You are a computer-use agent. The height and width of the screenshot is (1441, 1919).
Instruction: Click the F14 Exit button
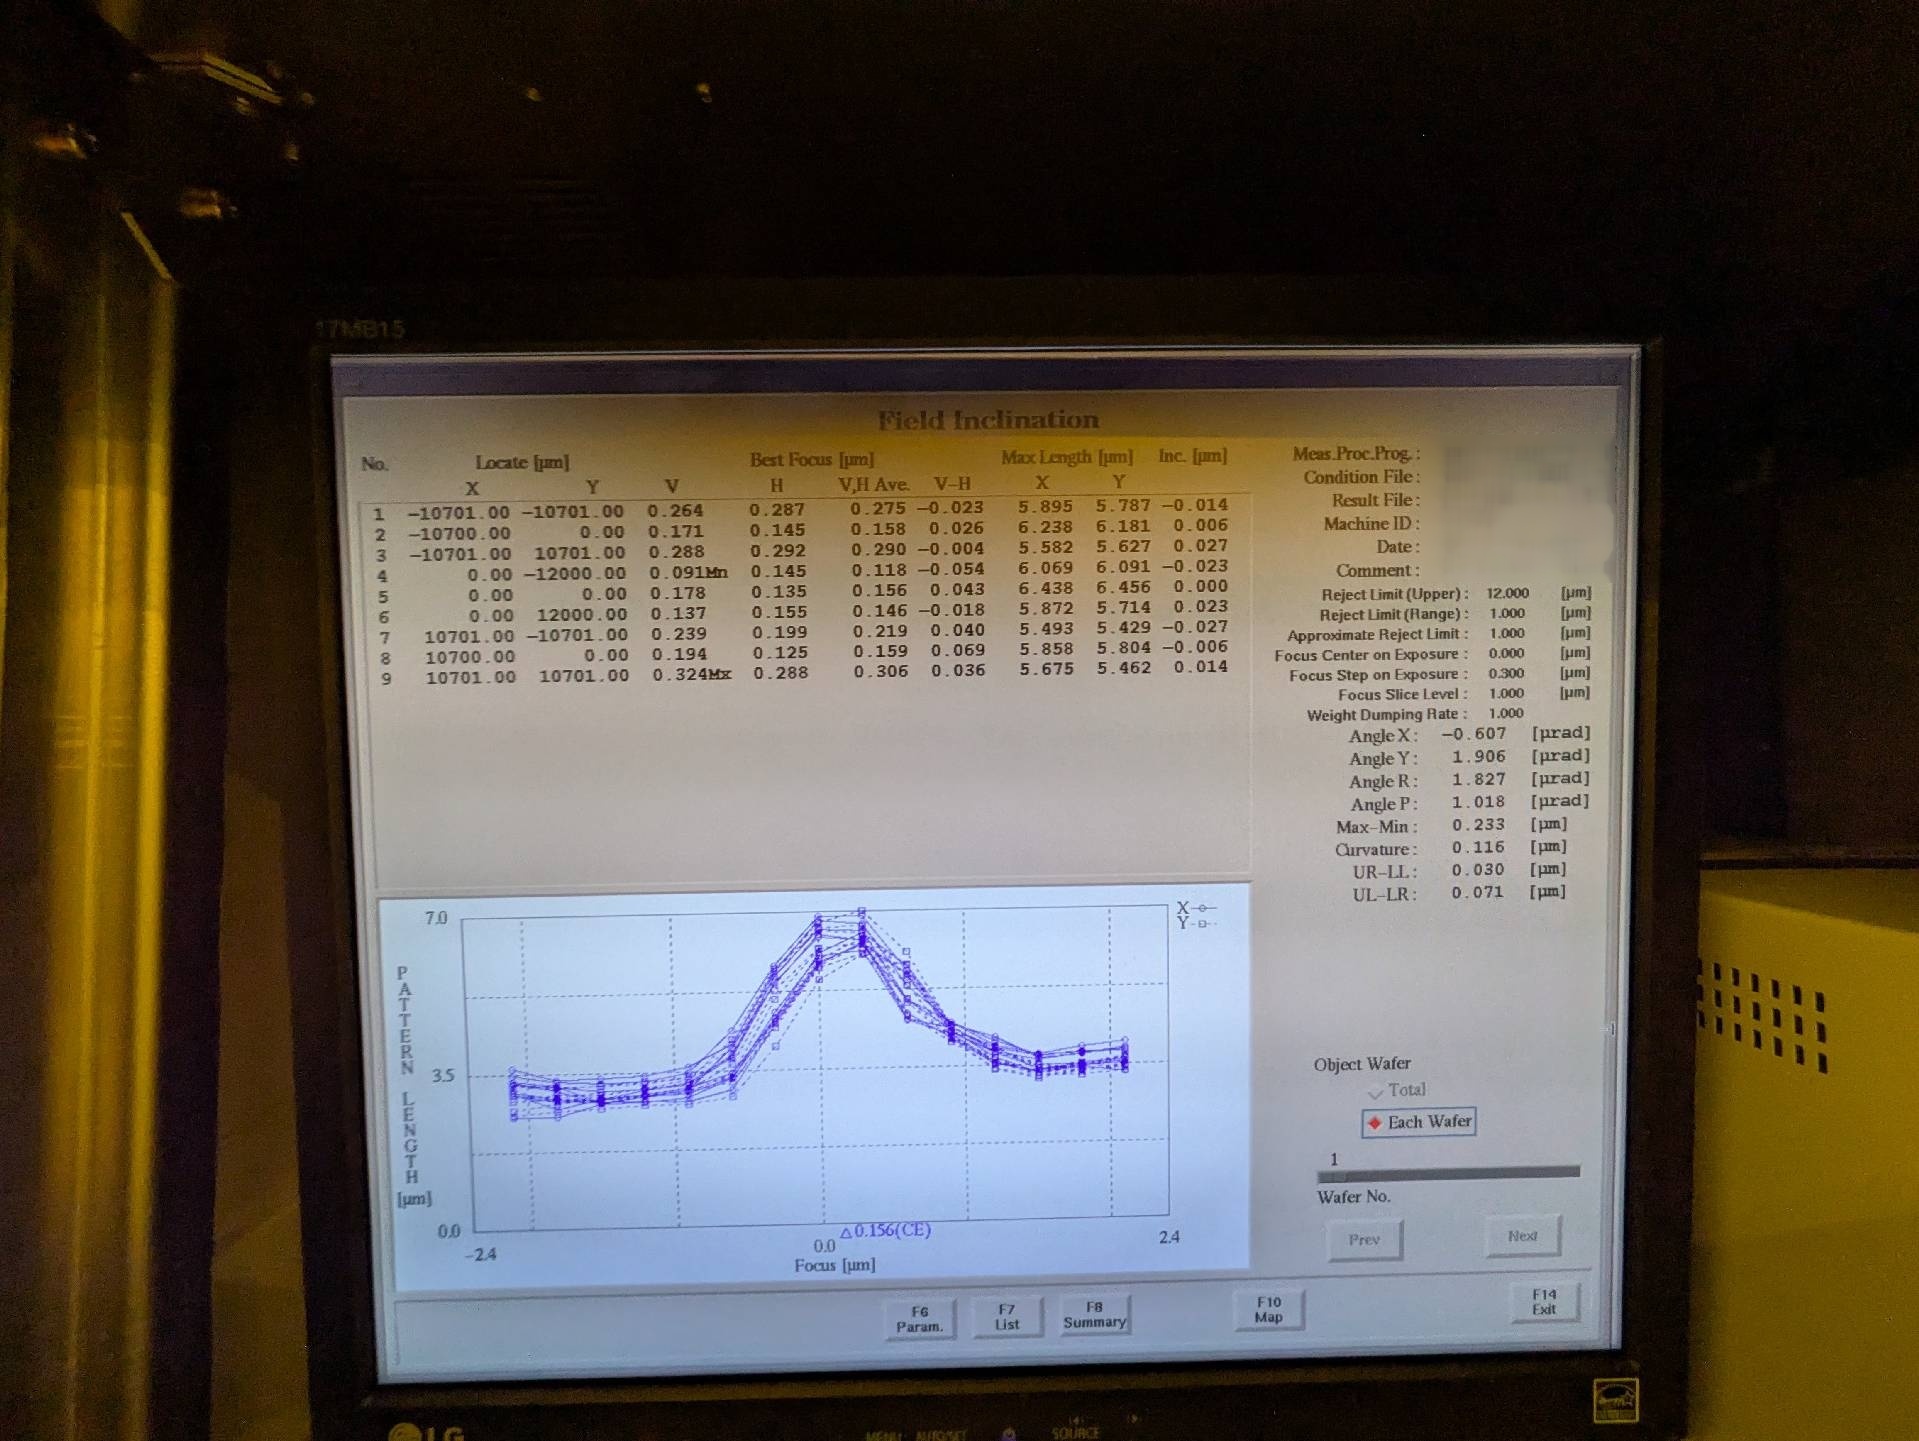1544,1302
